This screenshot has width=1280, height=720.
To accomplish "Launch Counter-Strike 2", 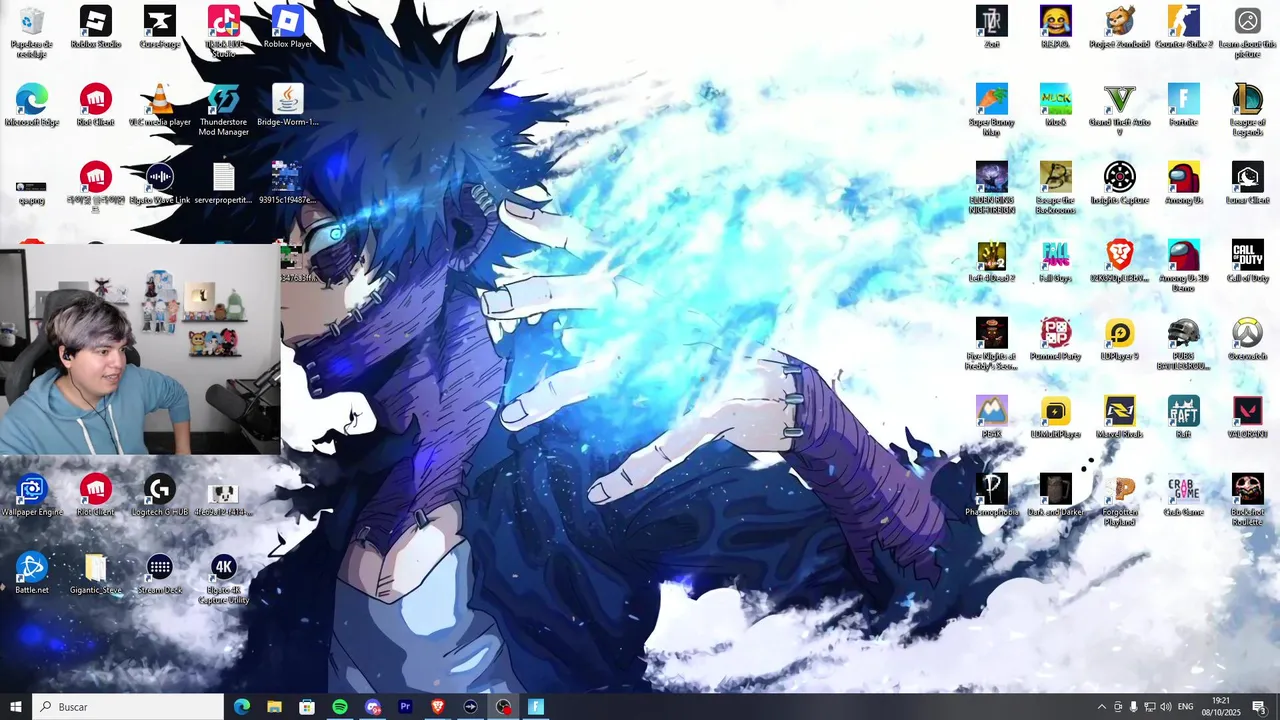I will click(x=1184, y=27).
